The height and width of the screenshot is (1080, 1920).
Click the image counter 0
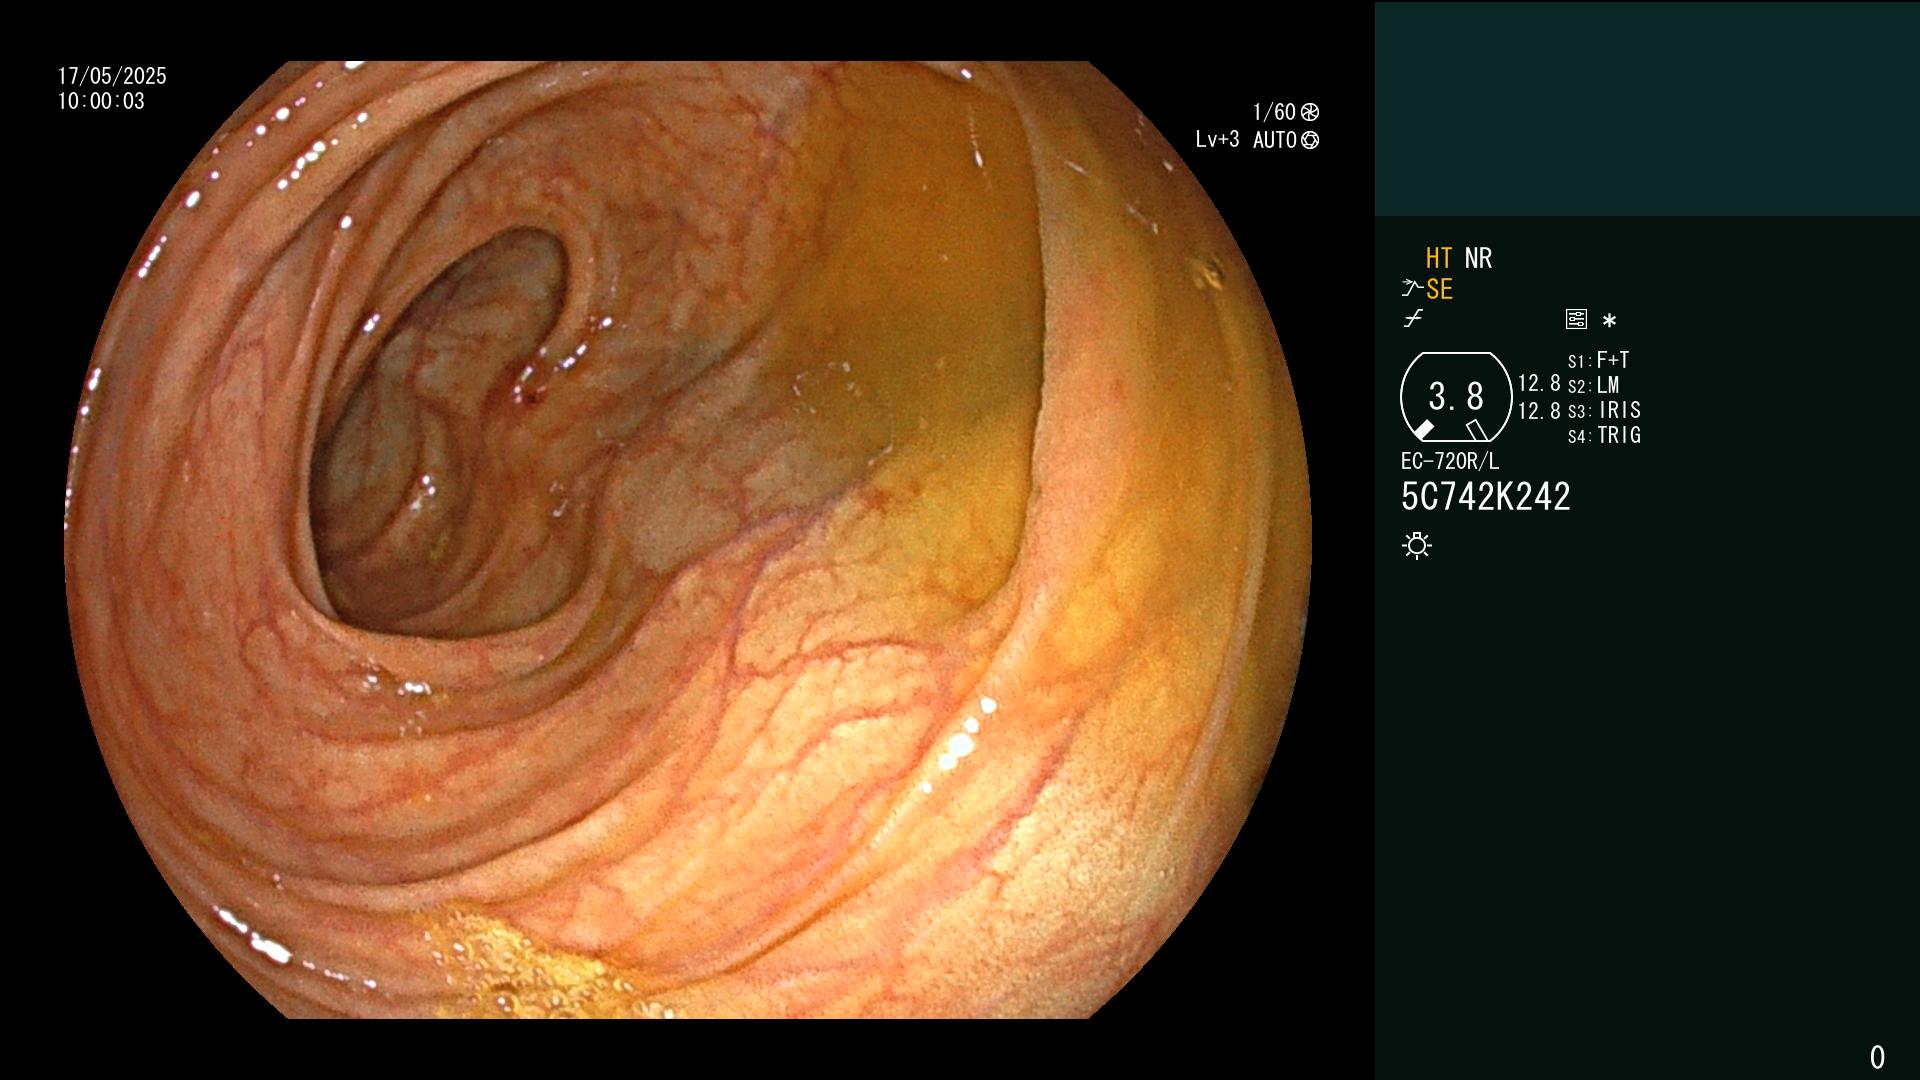coord(1877,1057)
